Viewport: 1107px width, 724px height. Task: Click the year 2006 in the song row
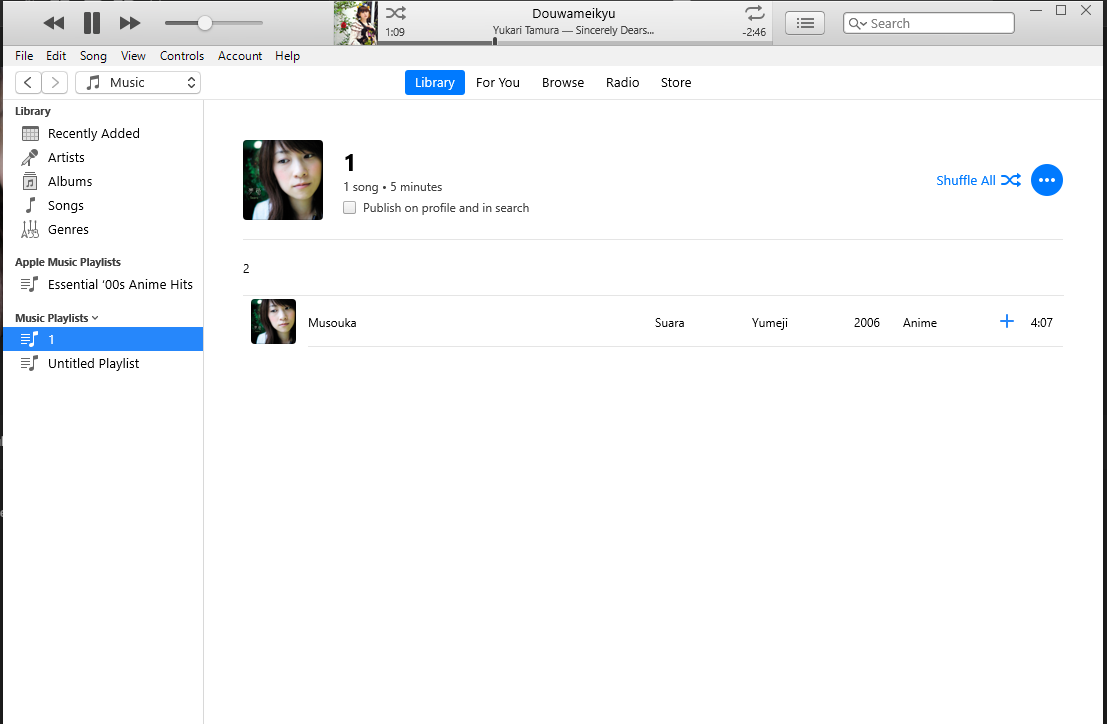pos(867,322)
